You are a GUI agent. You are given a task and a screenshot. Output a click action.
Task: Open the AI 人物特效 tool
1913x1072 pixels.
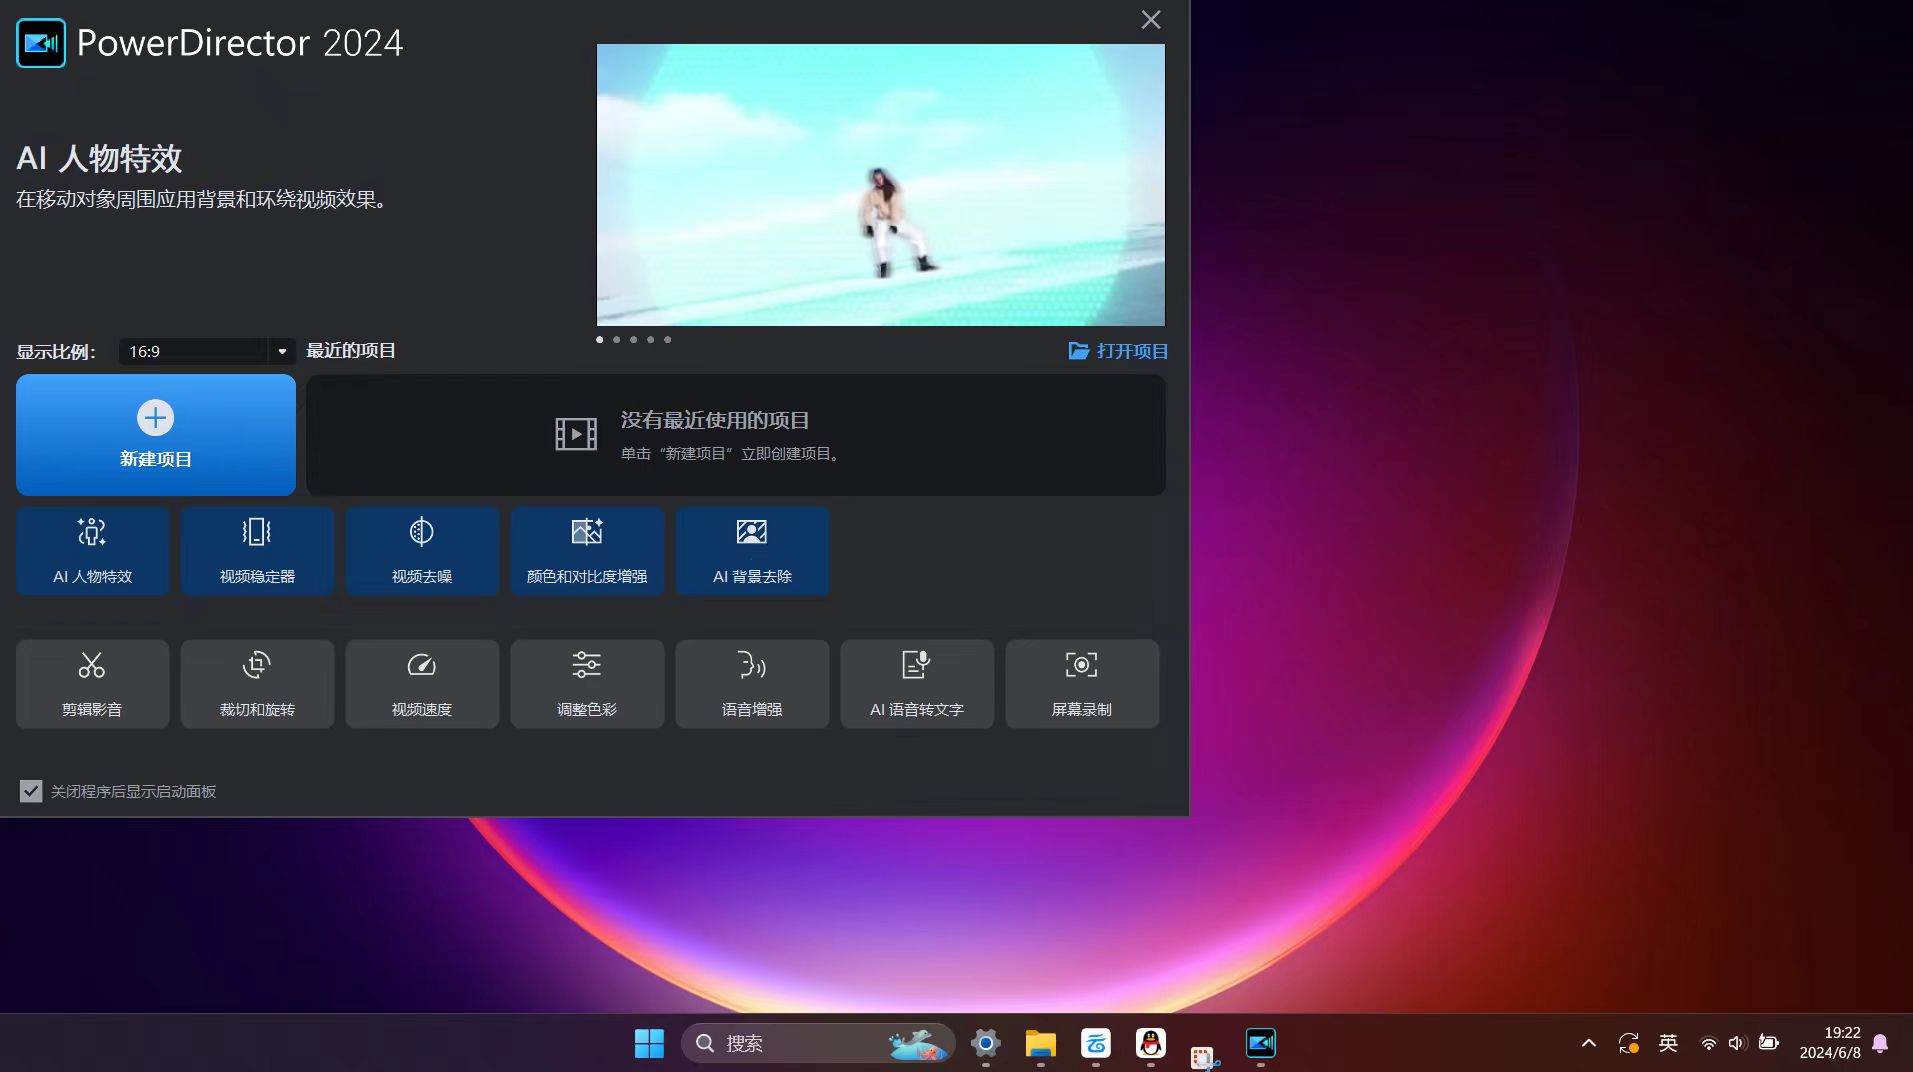(x=92, y=551)
